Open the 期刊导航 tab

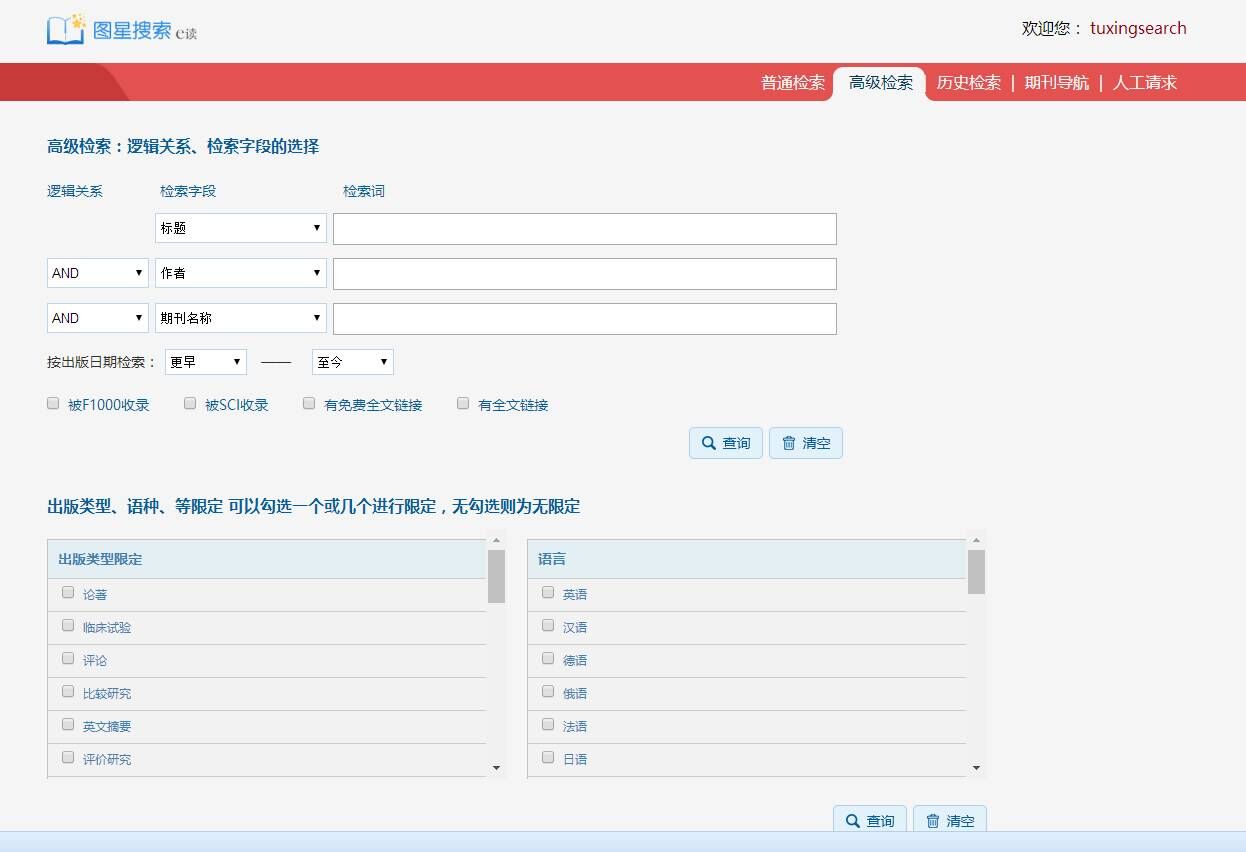tap(1056, 83)
